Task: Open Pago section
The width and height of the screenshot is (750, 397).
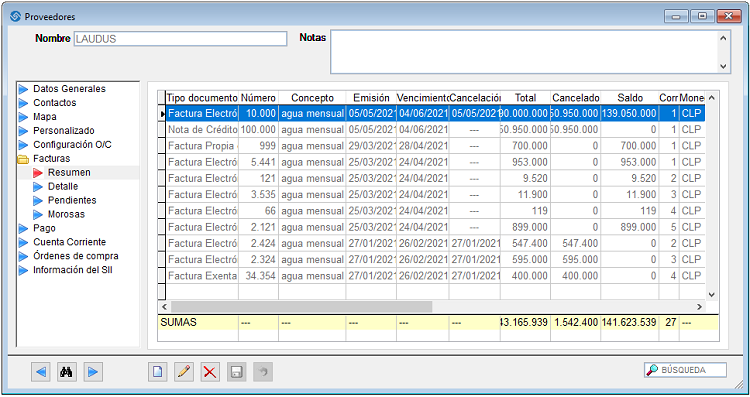Action: pyautogui.click(x=44, y=228)
